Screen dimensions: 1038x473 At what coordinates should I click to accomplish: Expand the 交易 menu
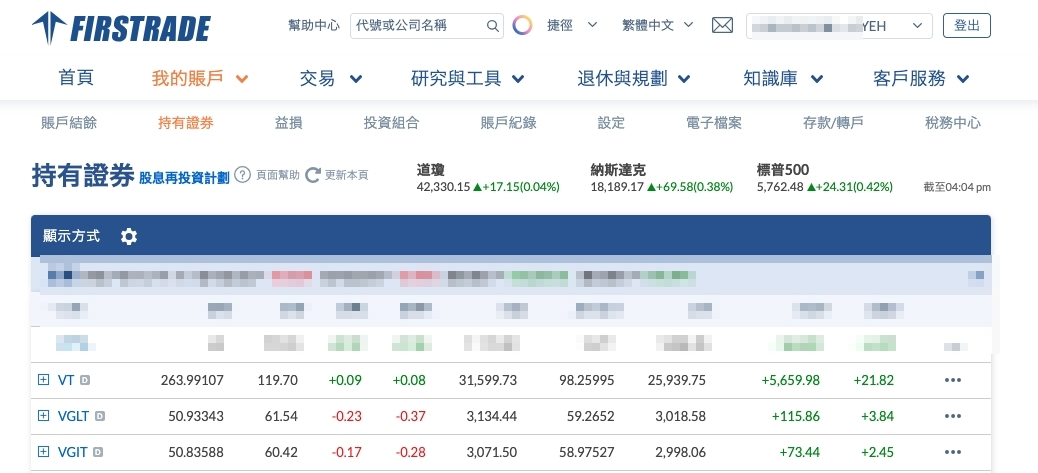pos(330,79)
